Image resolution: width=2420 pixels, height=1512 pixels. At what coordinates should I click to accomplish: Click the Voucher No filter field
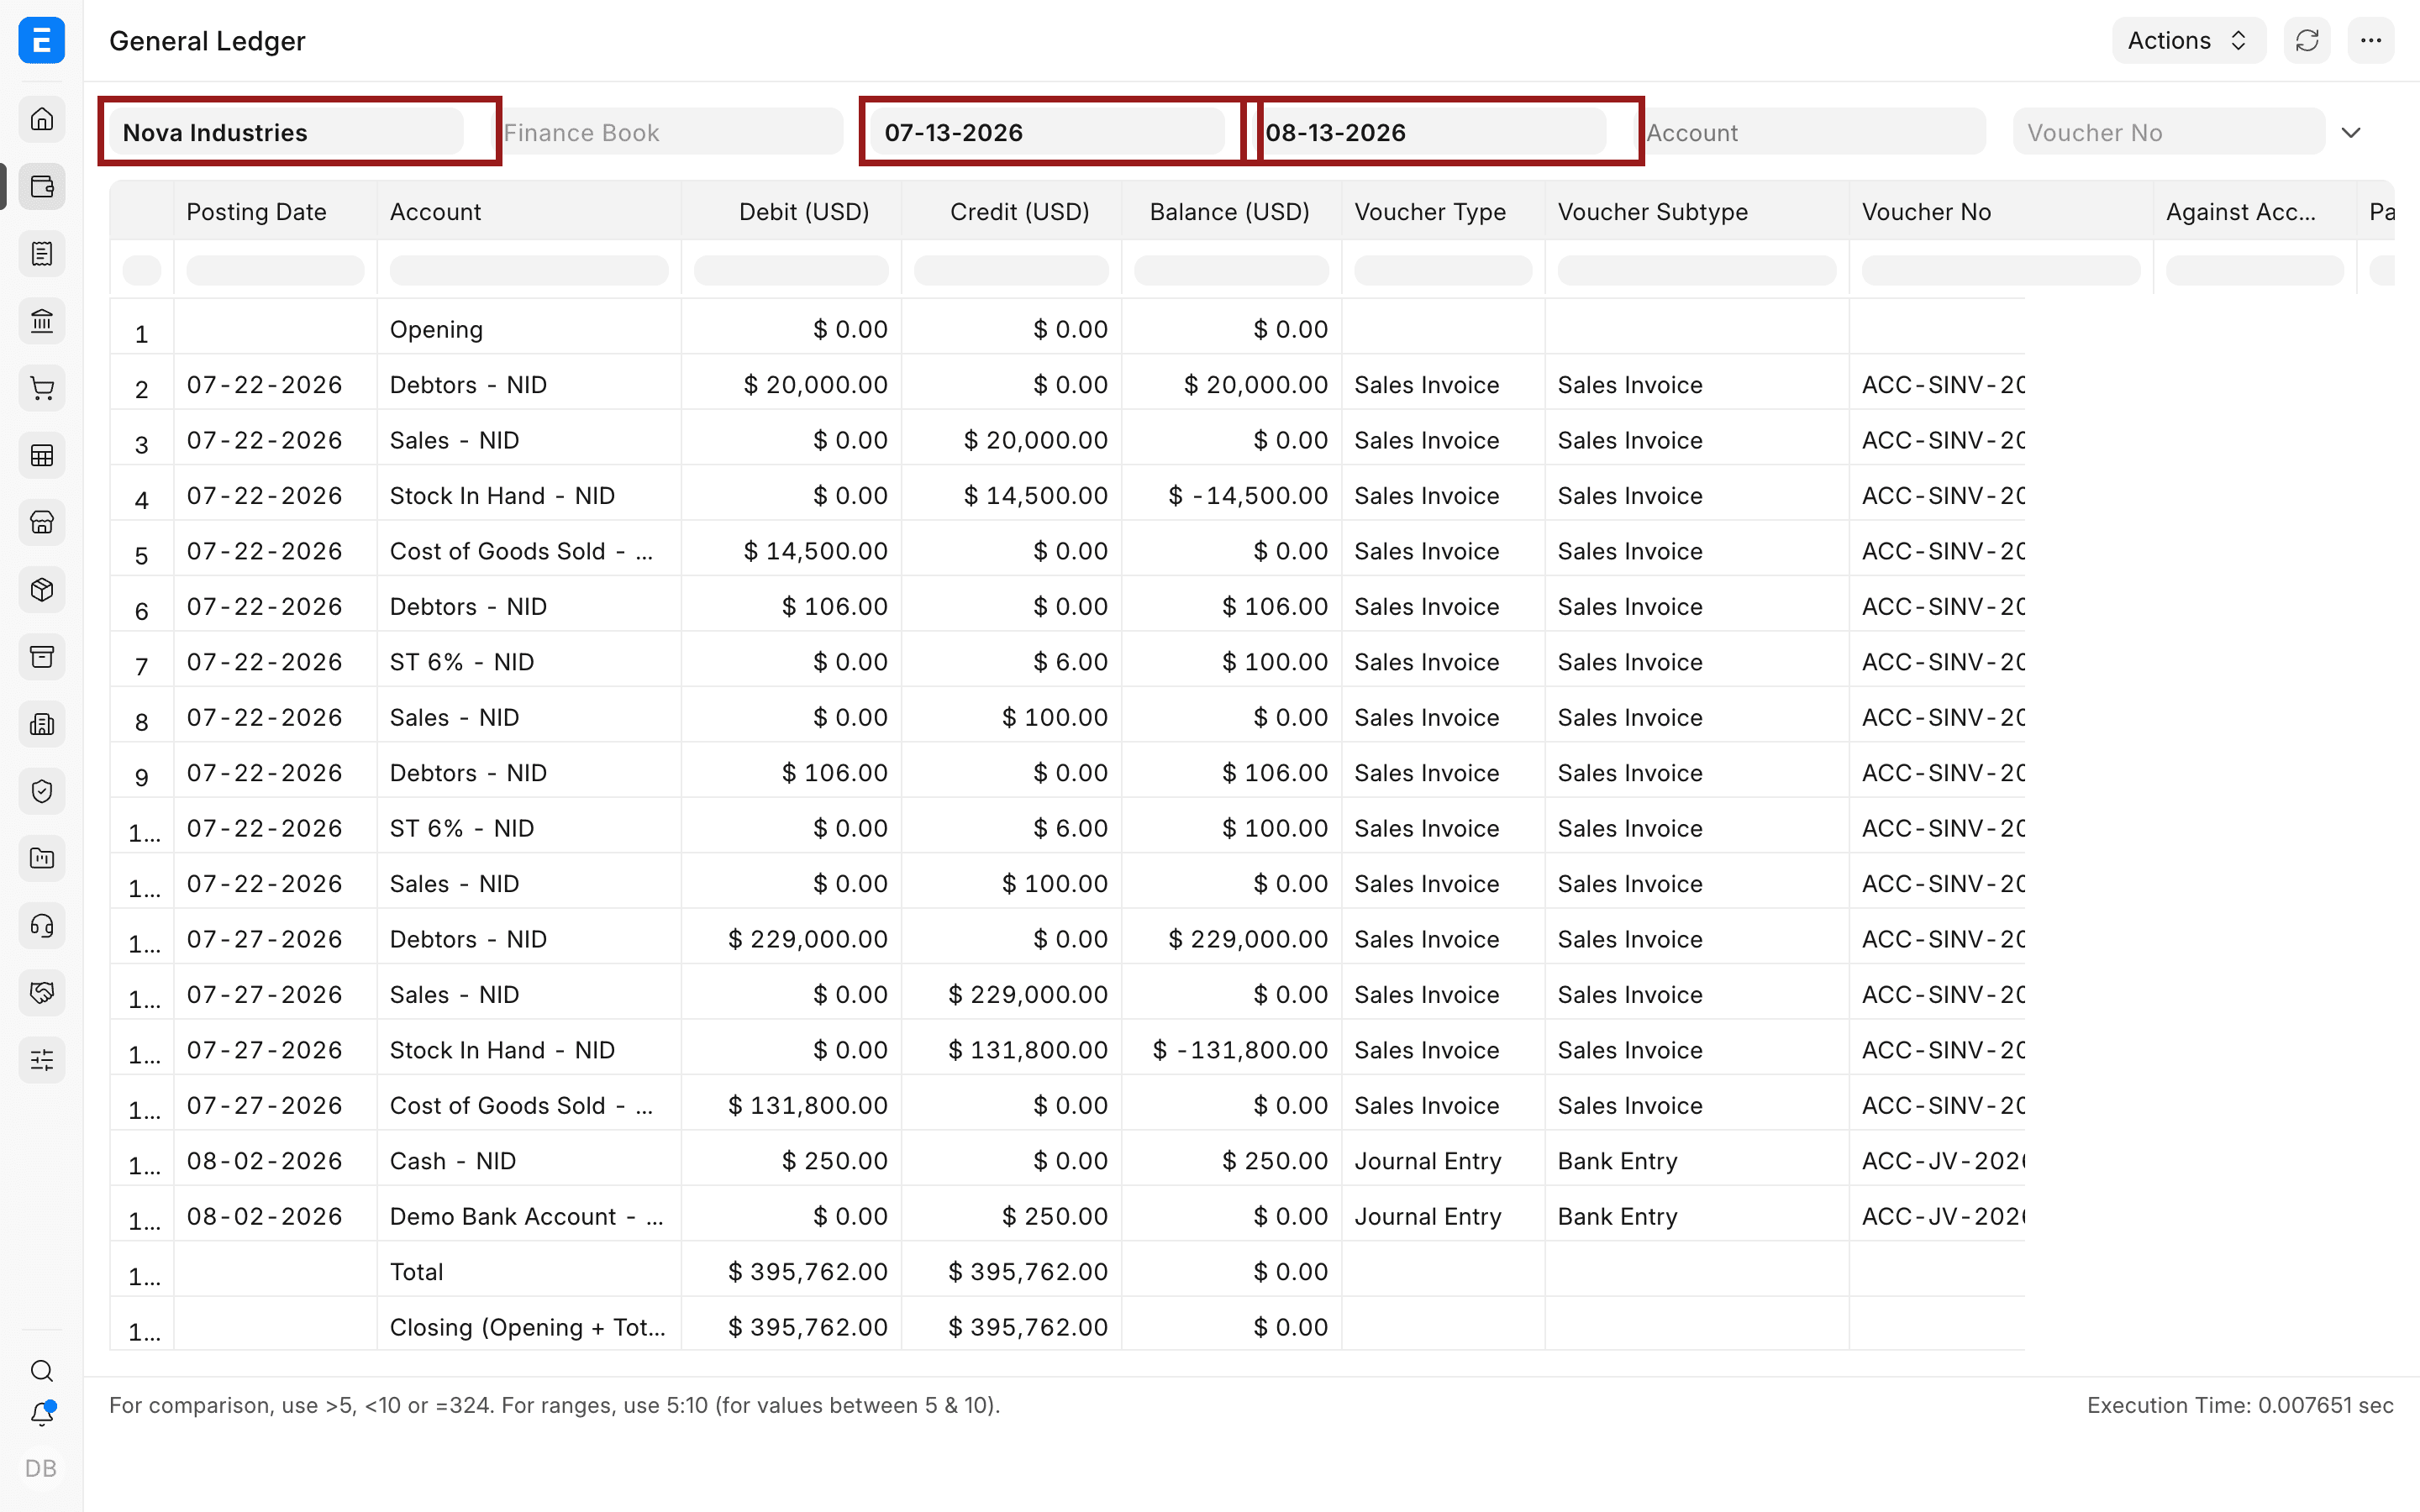point(2169,132)
